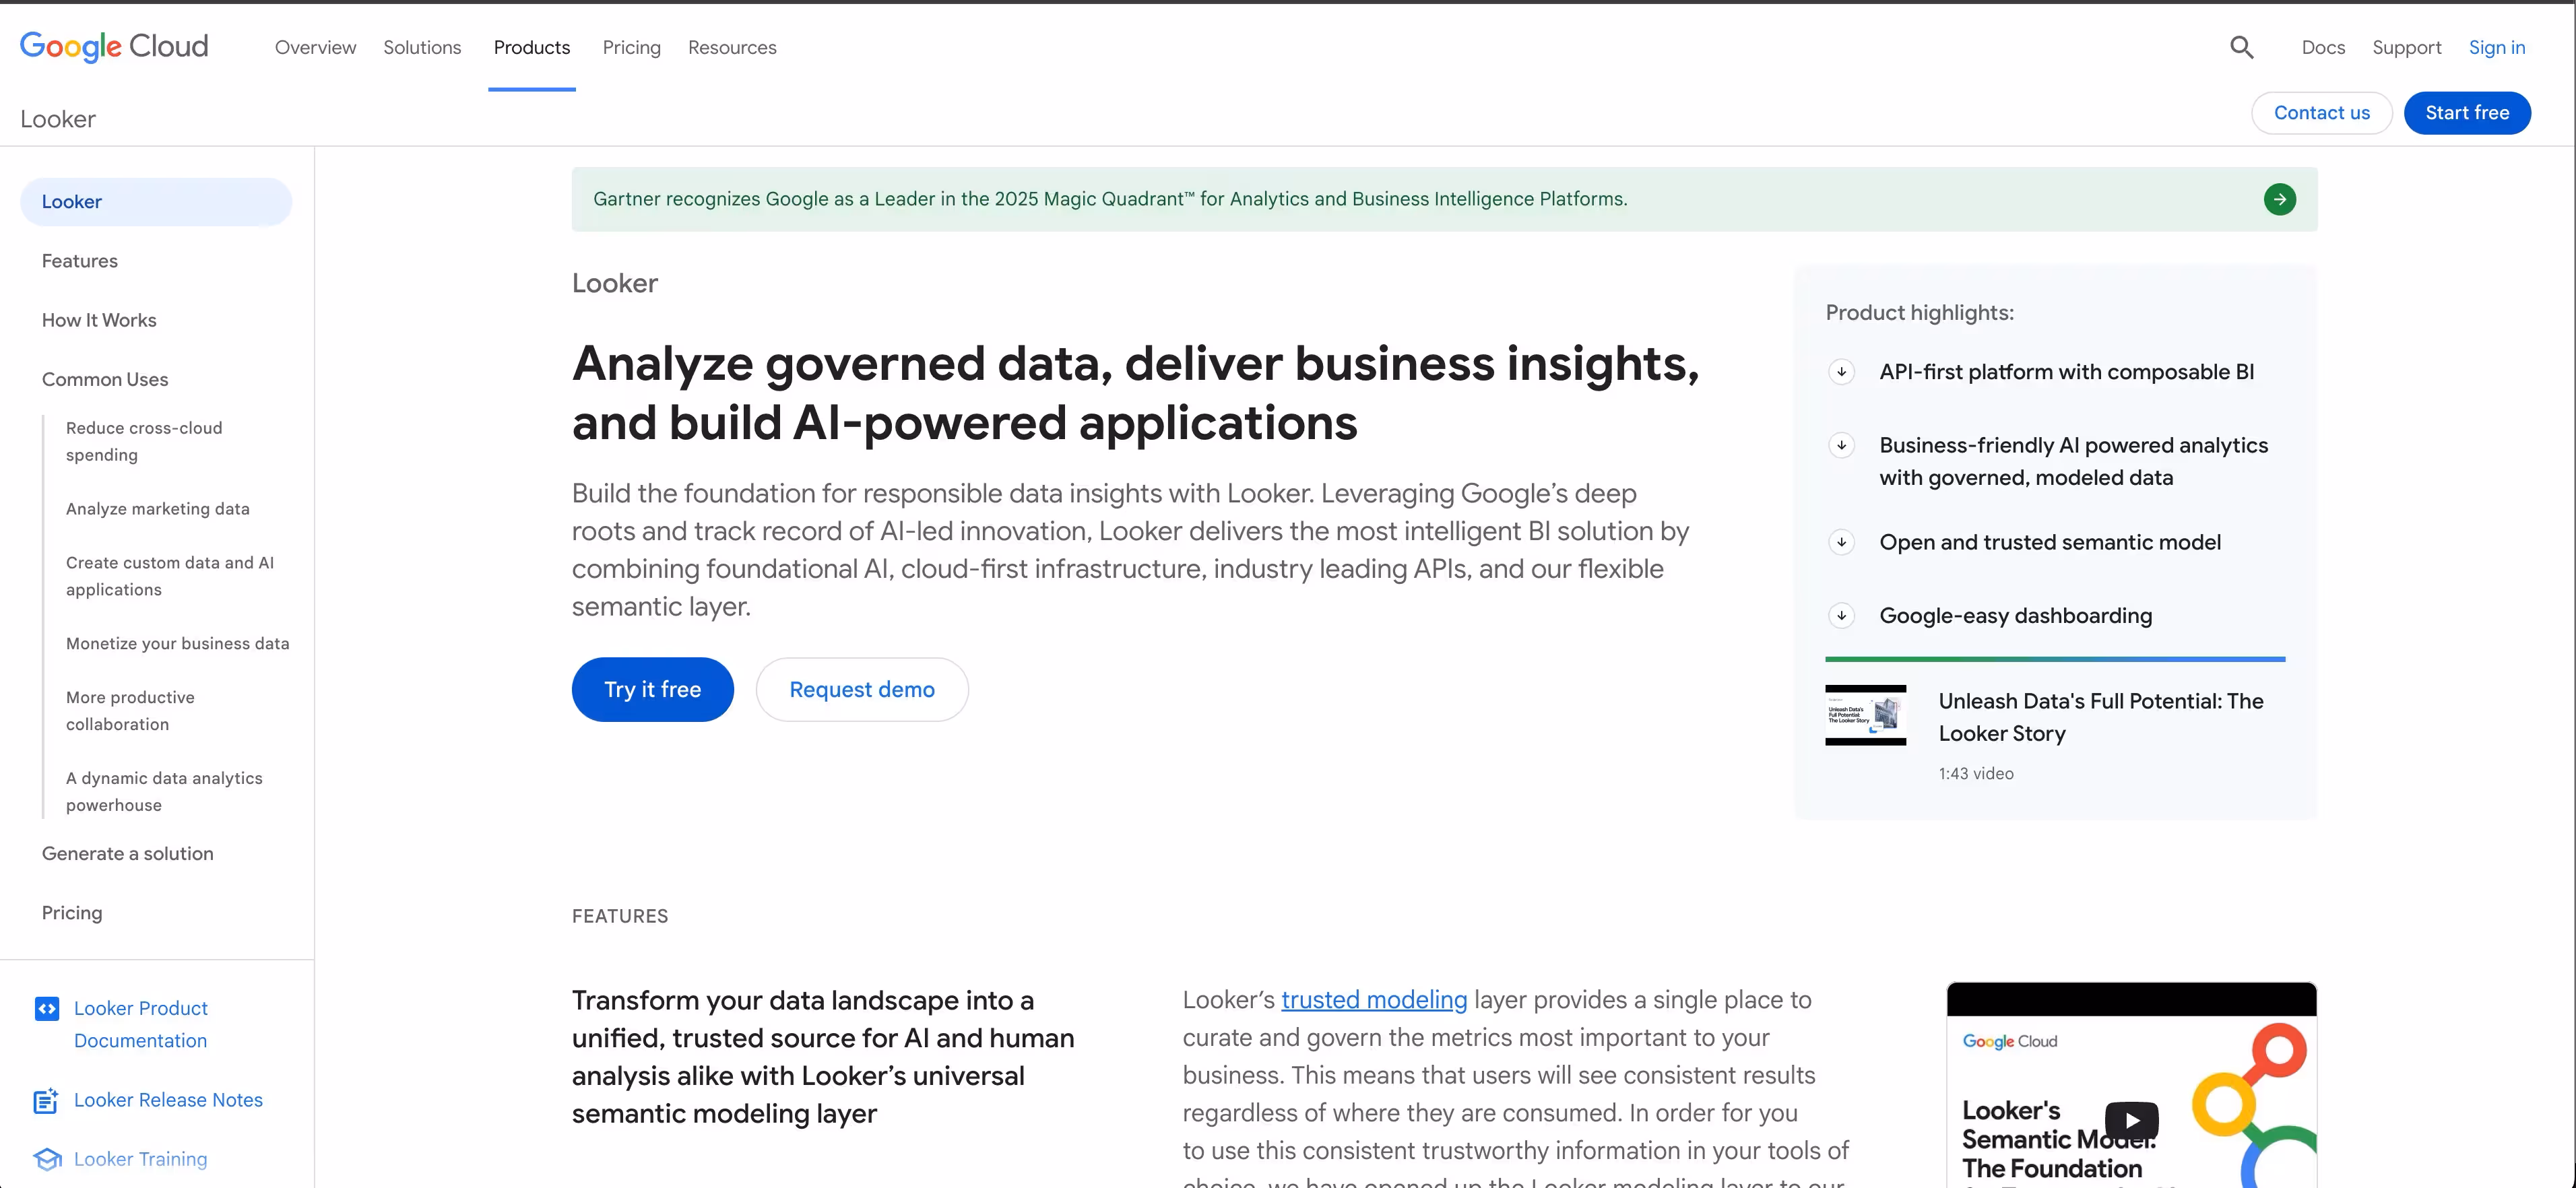Expand Open and trusted semantic model arrow

pyautogui.click(x=1841, y=542)
